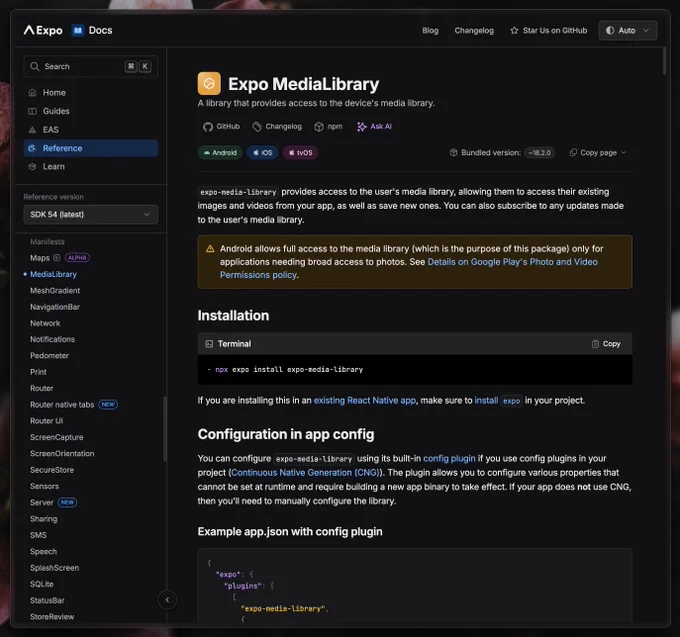680x637 pixels.
Task: Click the EAS sidebar icon
Action: click(33, 130)
